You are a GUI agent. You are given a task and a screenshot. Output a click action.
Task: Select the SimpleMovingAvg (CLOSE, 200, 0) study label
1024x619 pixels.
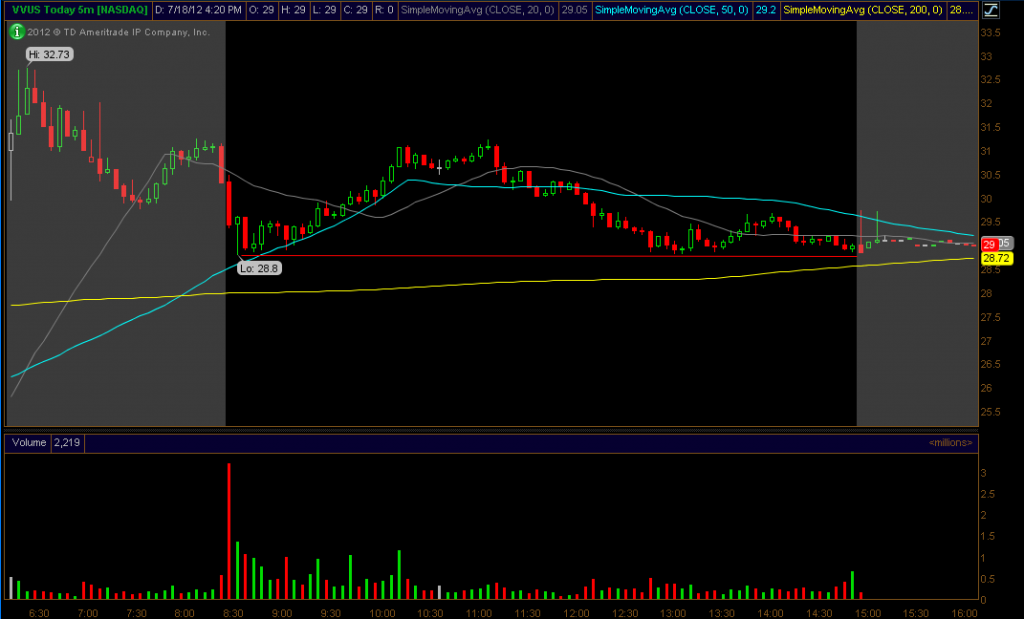863,10
